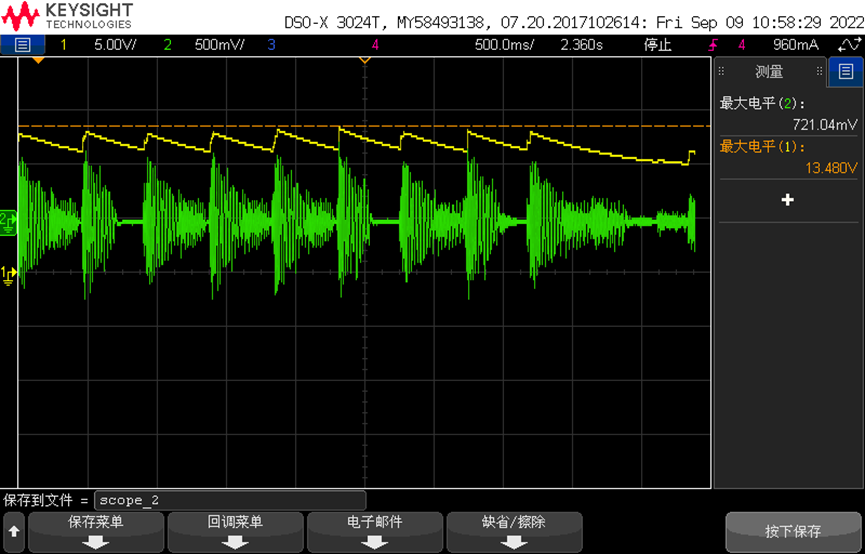This screenshot has width=865, height=554.
Task: Open the blue sidebar menu icon beside 测量
Action: pyautogui.click(x=845, y=71)
